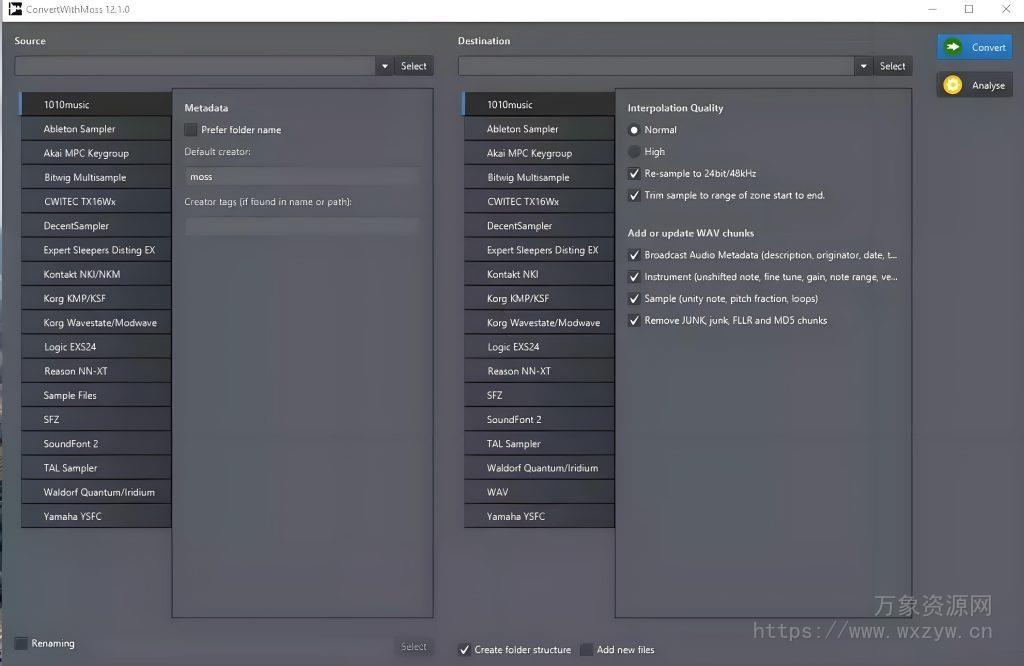
Task: Enable the Prefer folder name checkbox
Action: 190,129
